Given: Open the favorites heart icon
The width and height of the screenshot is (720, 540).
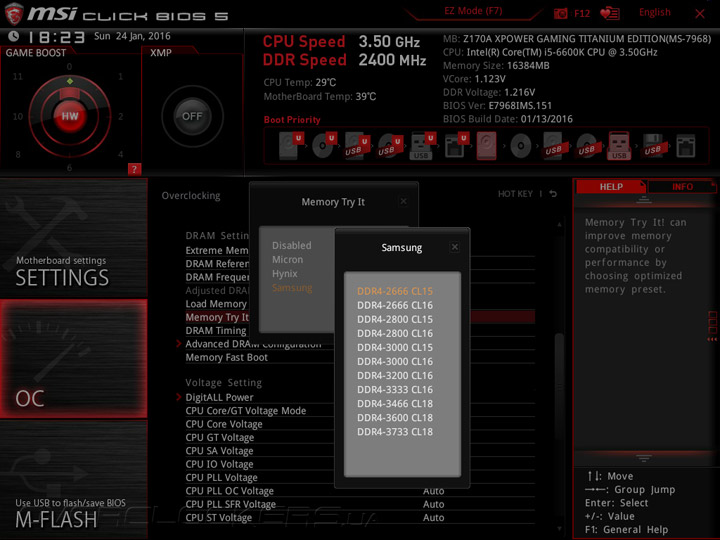Looking at the screenshot, I should pyautogui.click(x=610, y=13).
